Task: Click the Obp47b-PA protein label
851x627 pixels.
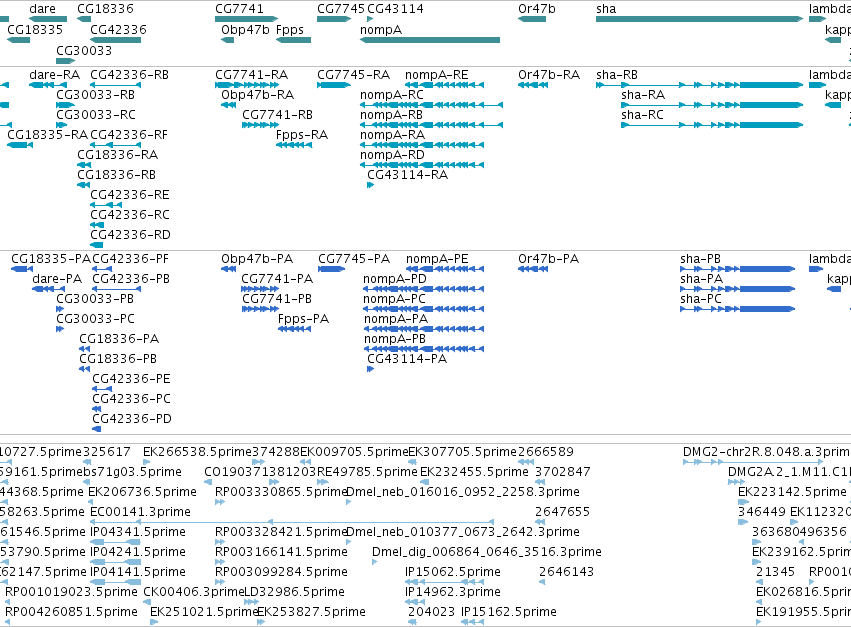Action: (x=257, y=258)
